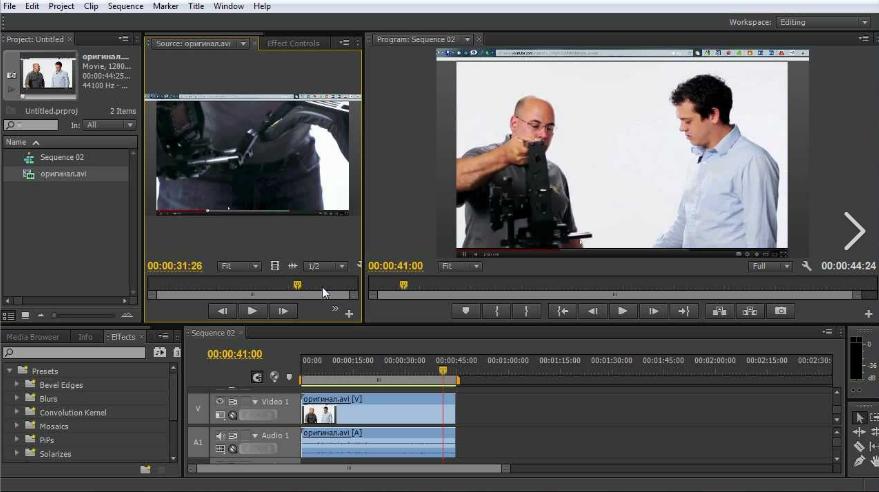The height and width of the screenshot is (492, 879).
Task: Select the Pen tool in Tools panel
Action: (x=859, y=461)
